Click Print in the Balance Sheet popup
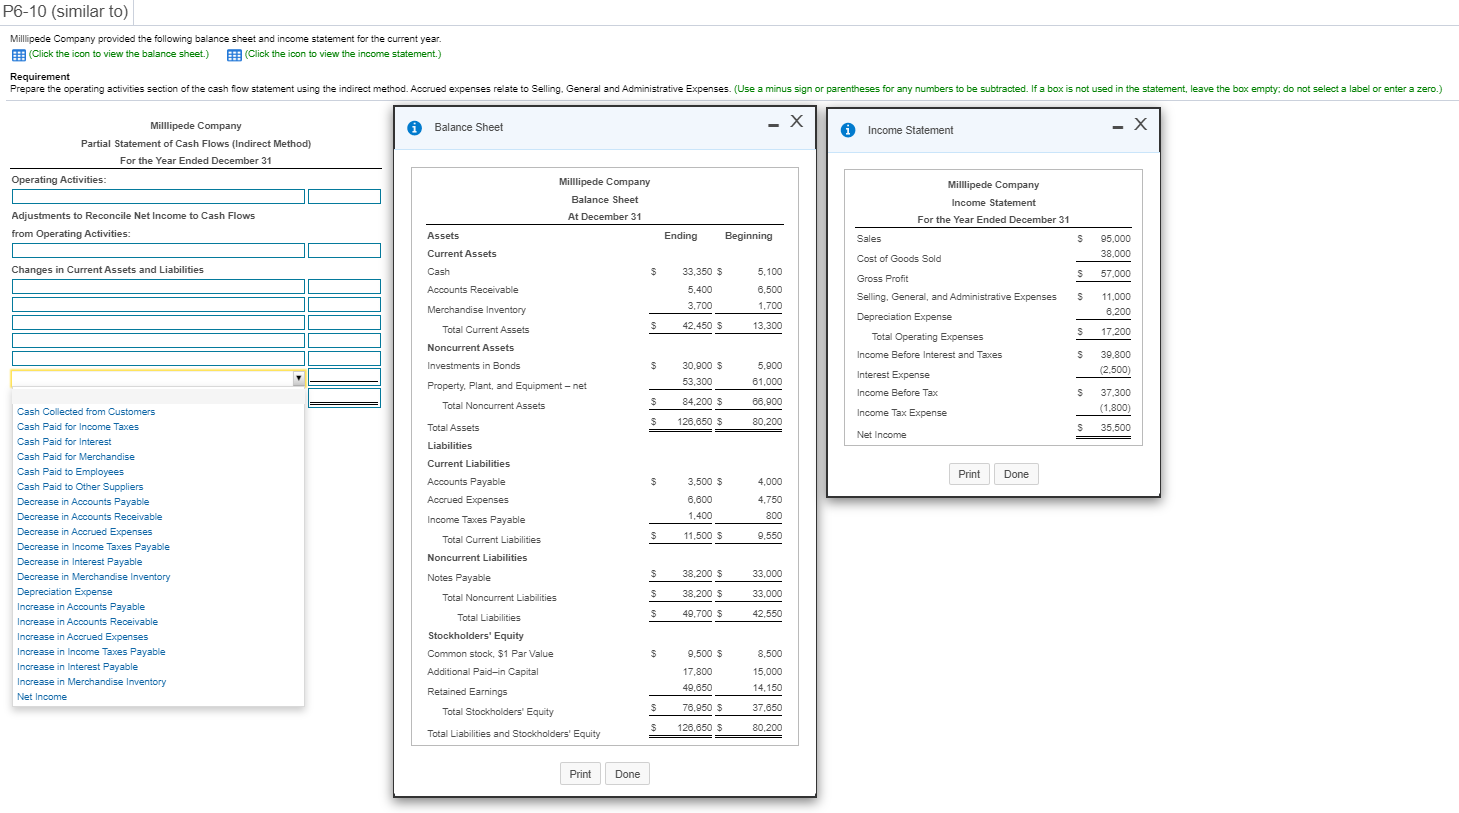Screen dimensions: 1459x813 580,774
